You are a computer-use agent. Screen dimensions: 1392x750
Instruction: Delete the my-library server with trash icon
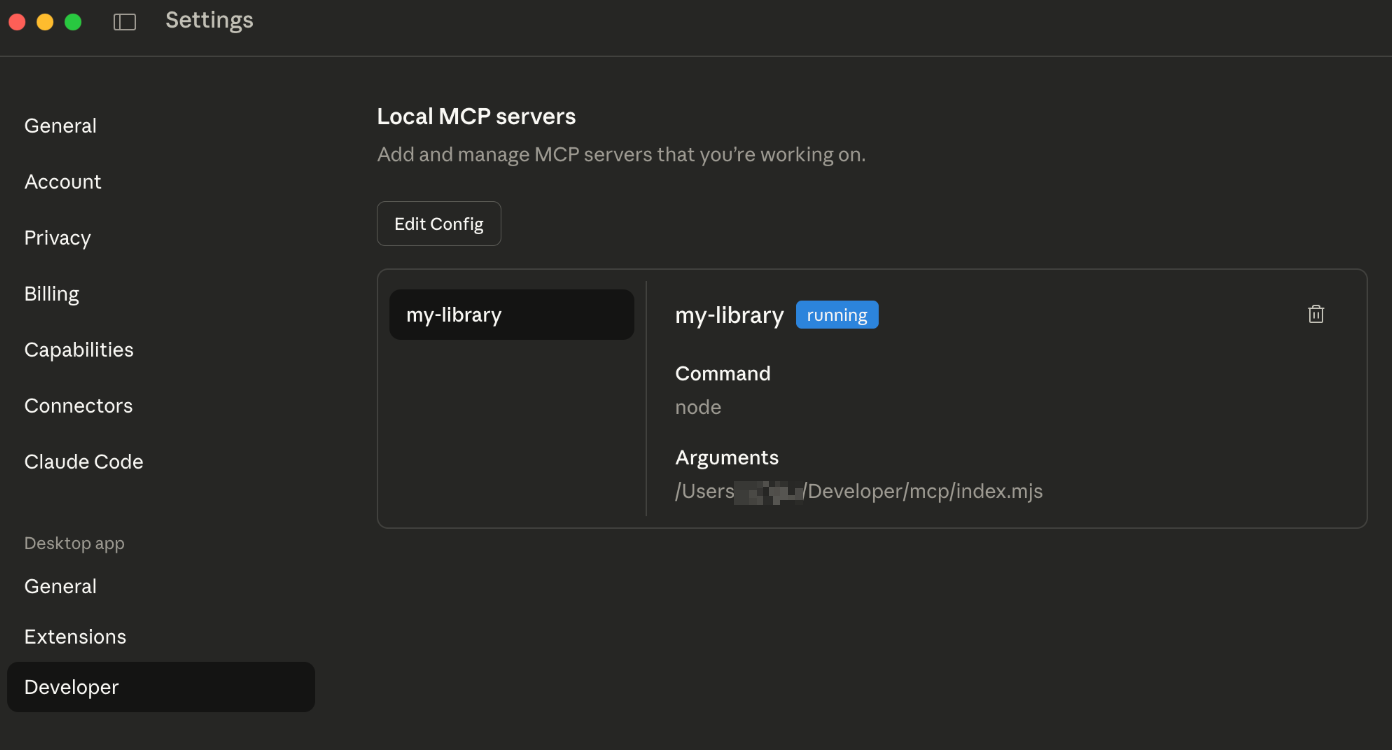tap(1316, 314)
